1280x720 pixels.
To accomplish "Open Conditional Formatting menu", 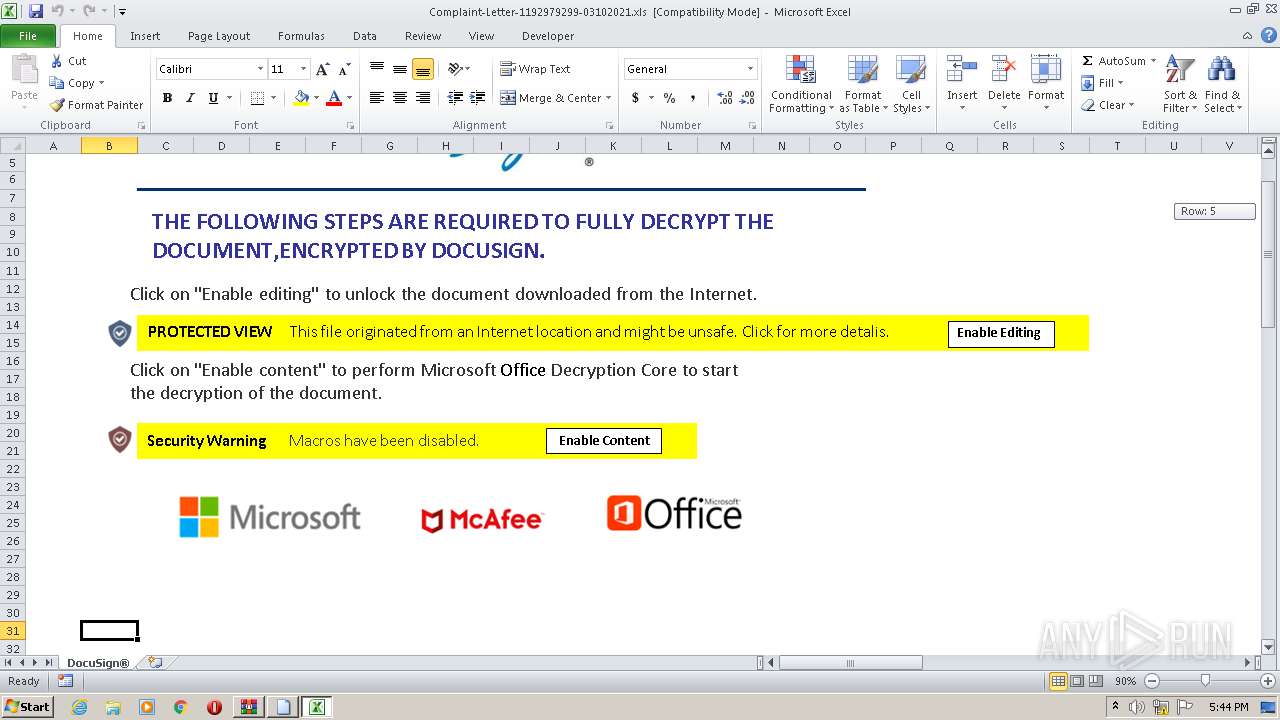I will pyautogui.click(x=800, y=84).
